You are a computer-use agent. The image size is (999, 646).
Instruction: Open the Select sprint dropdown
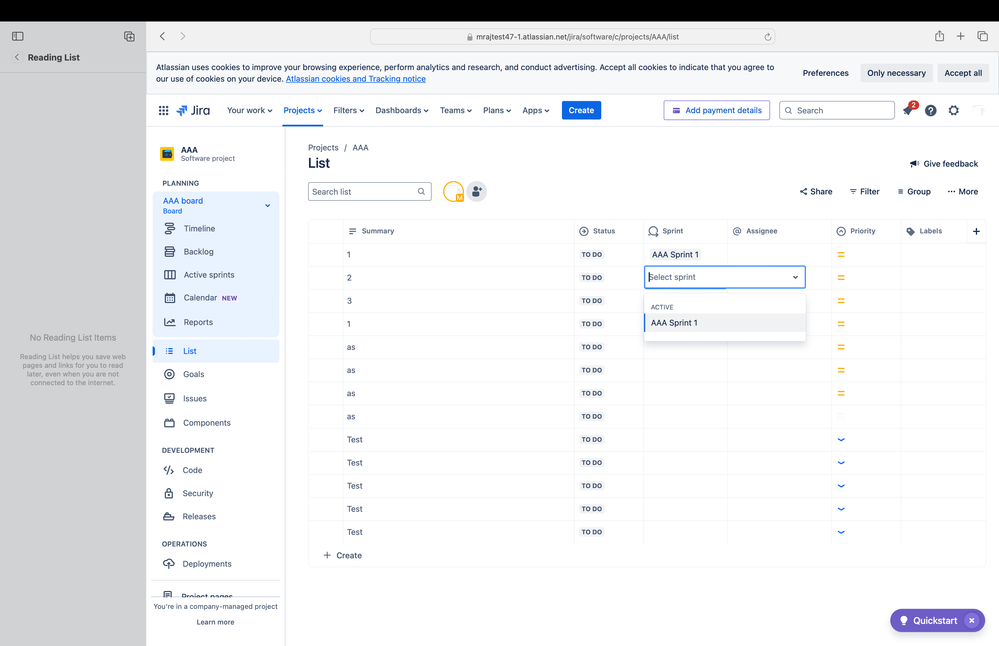click(x=725, y=277)
